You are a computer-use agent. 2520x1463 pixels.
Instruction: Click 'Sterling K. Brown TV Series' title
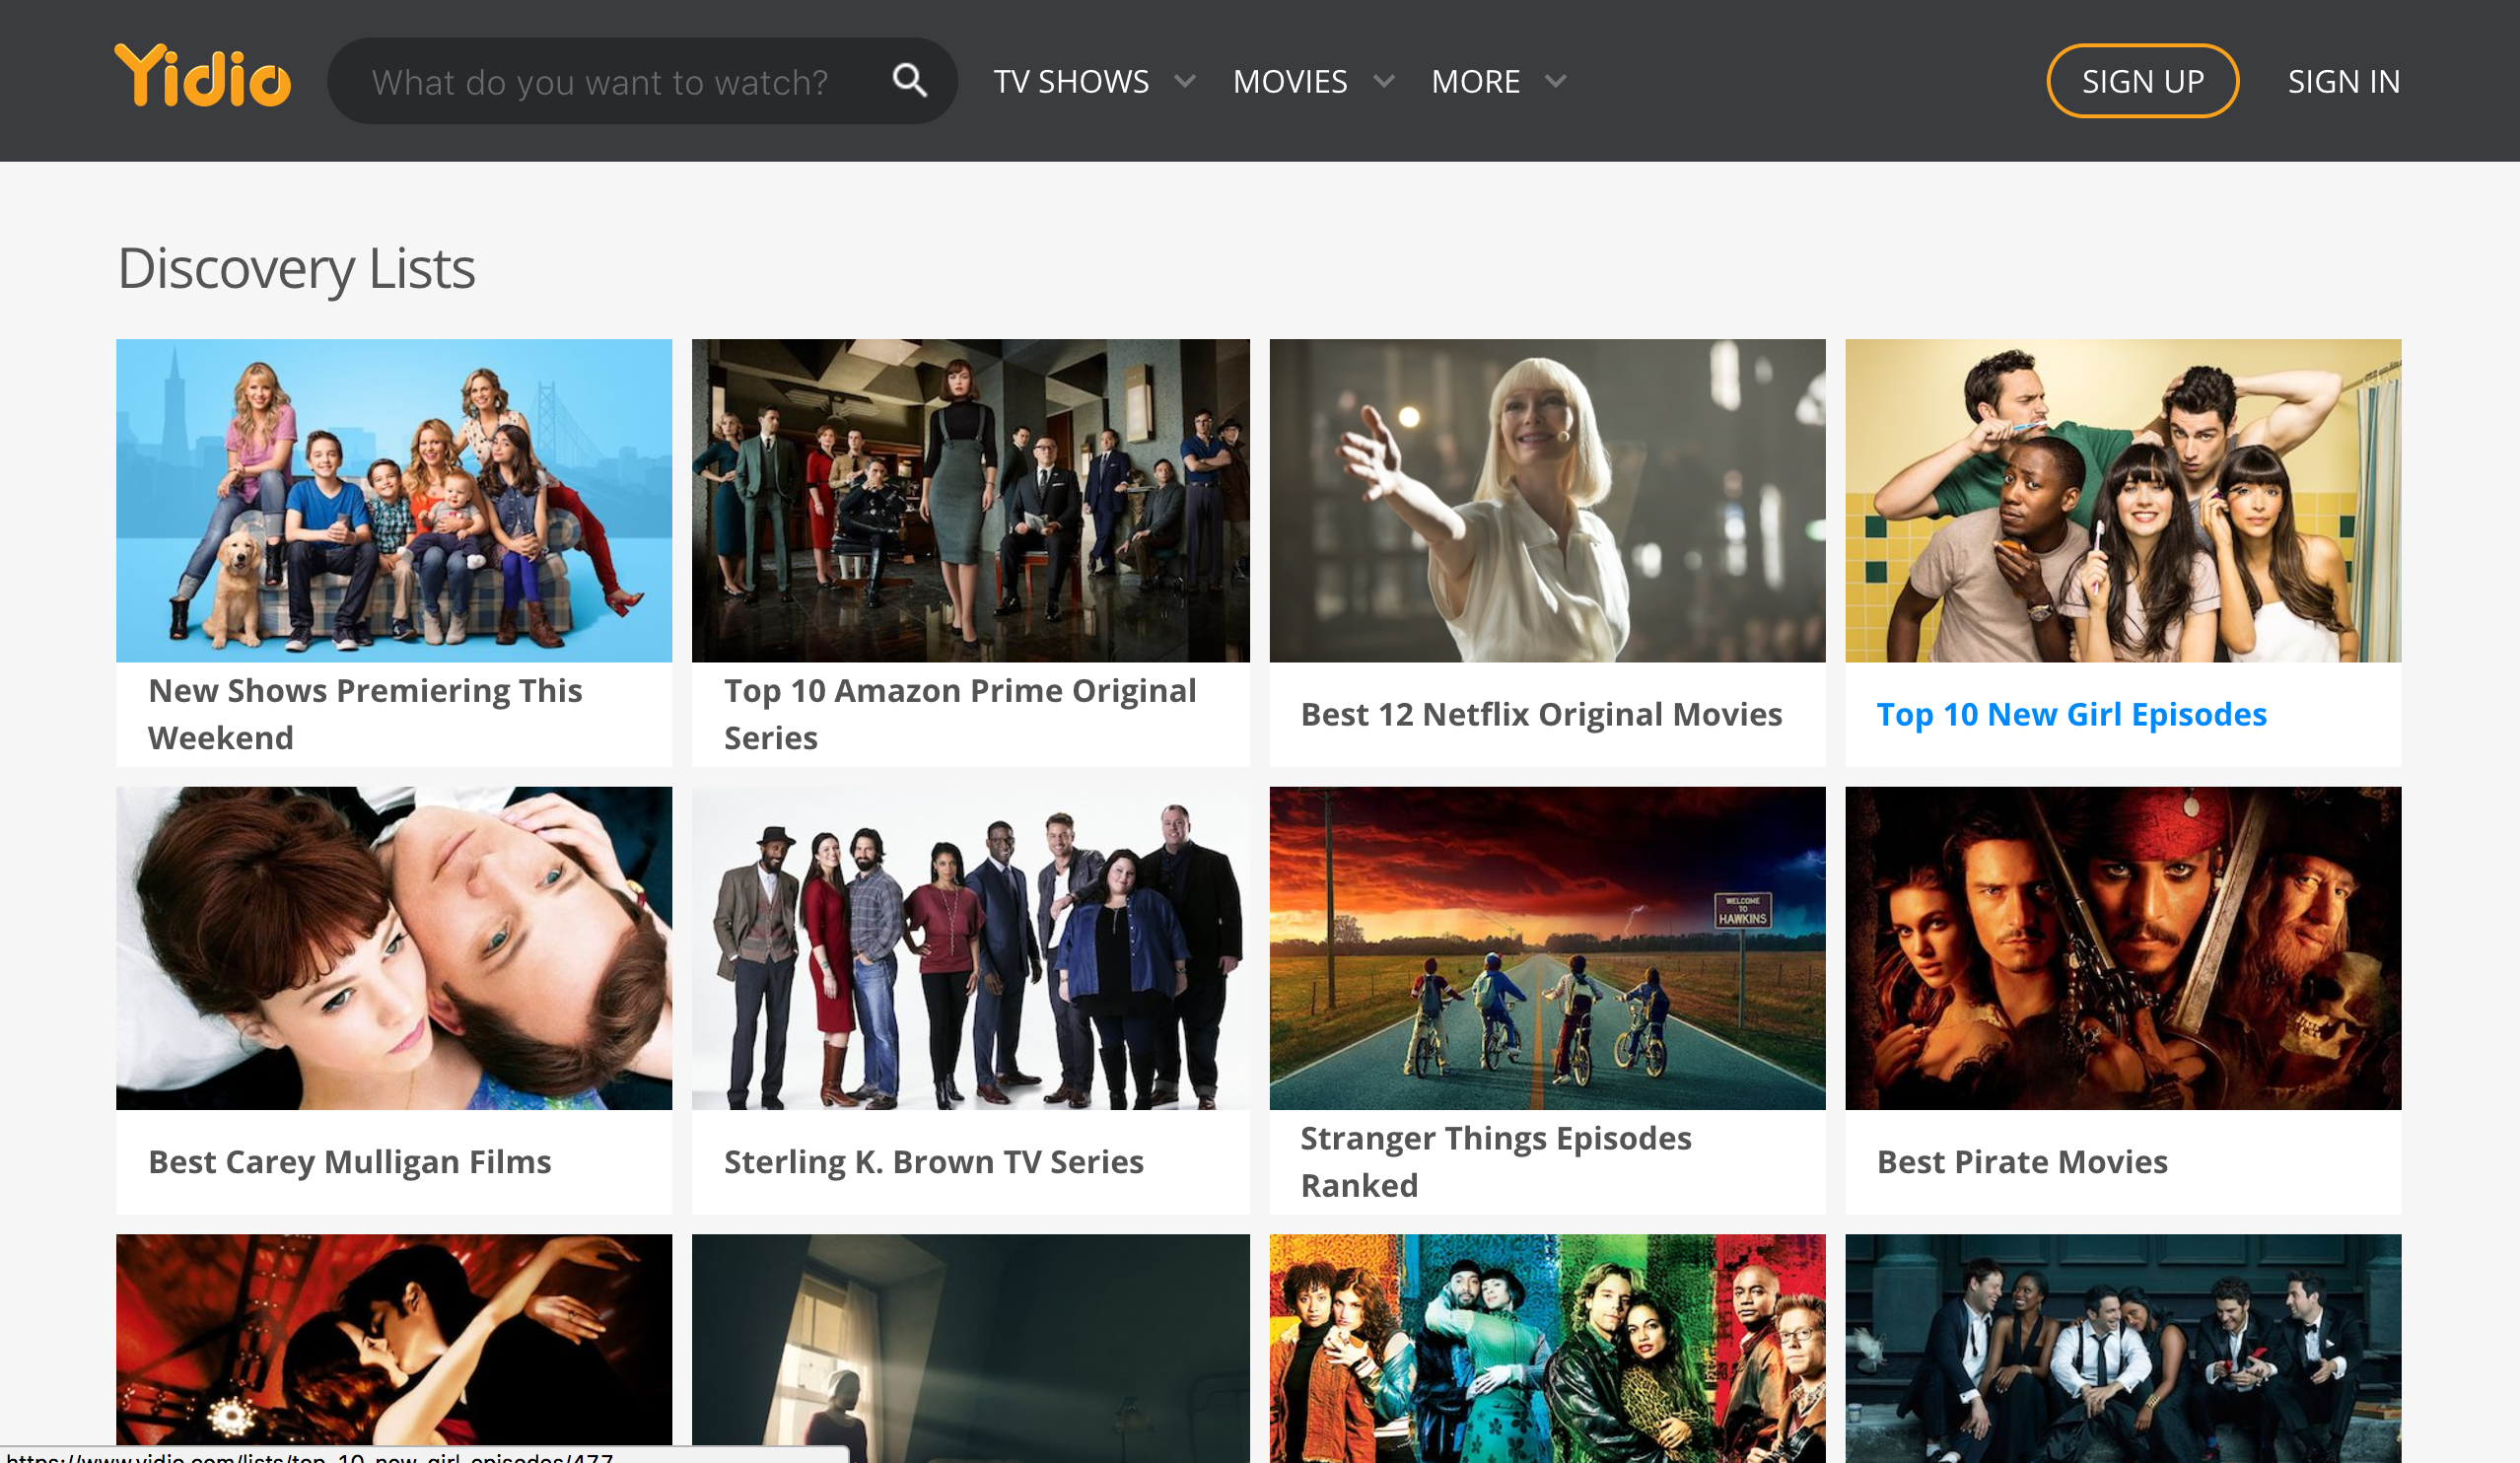click(x=933, y=1162)
